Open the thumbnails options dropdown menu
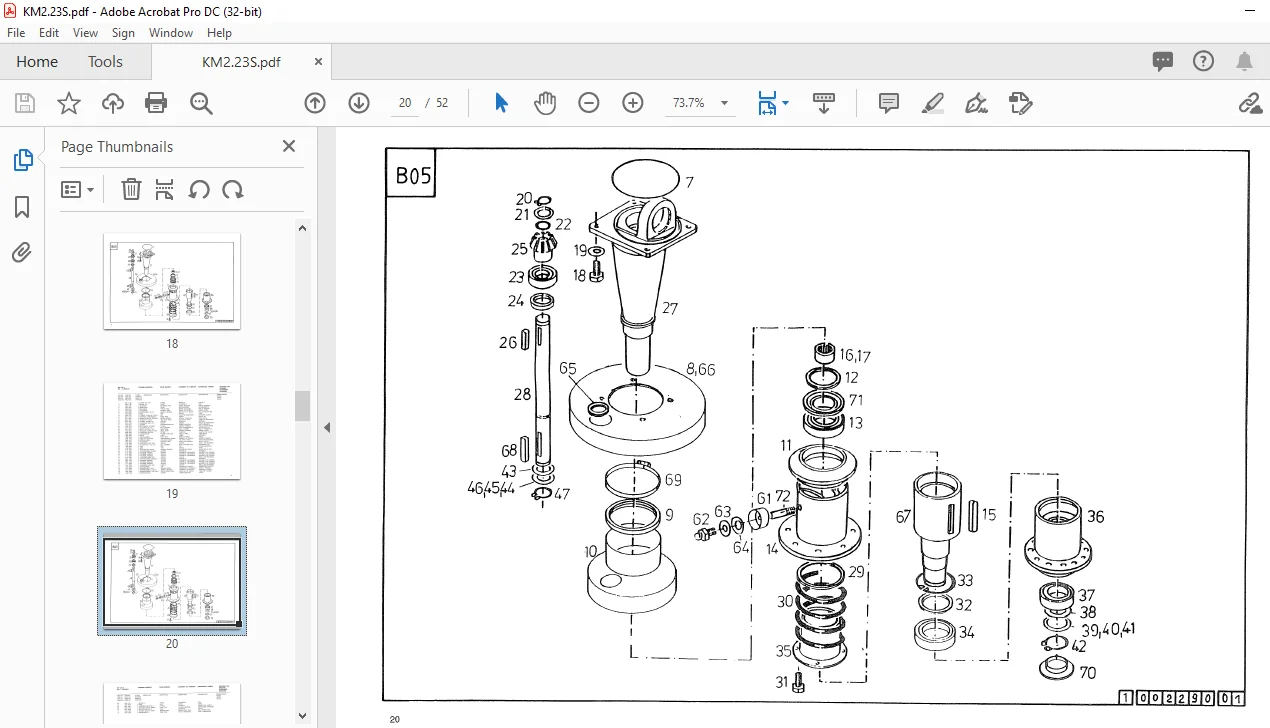 click(x=78, y=189)
